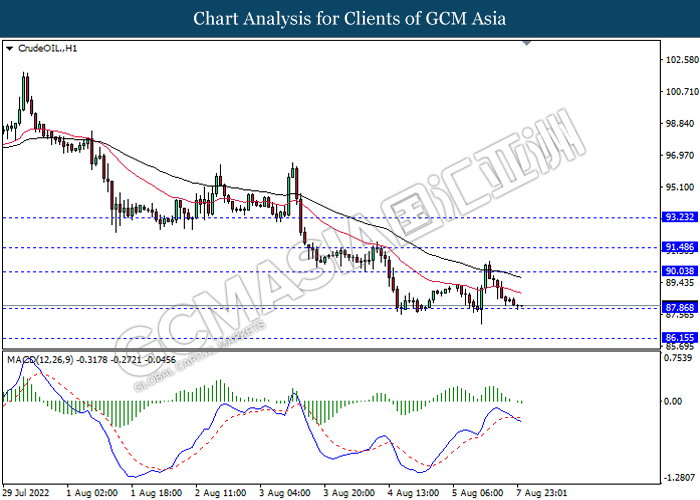Image resolution: width=700 pixels, height=500 pixels.
Task: Click the 4 Aug 13:00 time label
Action: (413, 493)
